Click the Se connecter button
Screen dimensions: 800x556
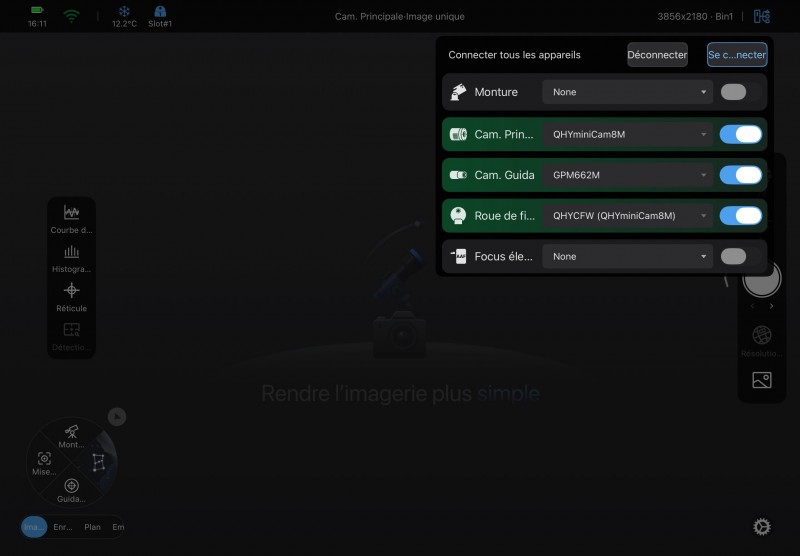pos(737,55)
